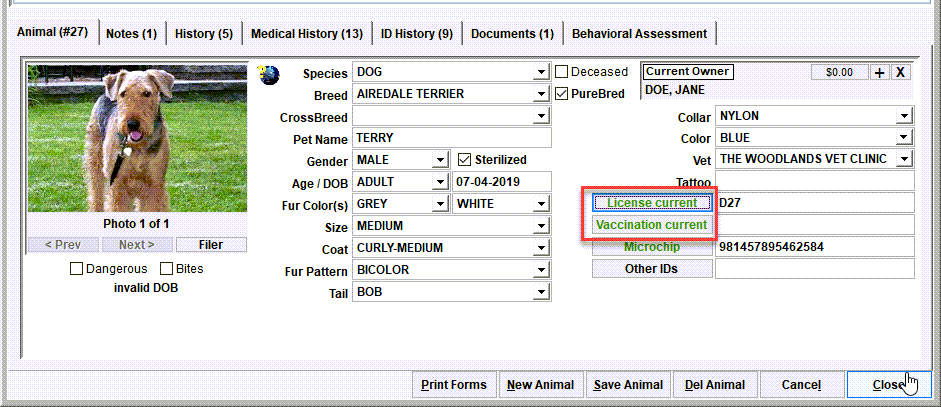Open the Breed dropdown arrow
The image size is (941, 407).
coord(541,94)
